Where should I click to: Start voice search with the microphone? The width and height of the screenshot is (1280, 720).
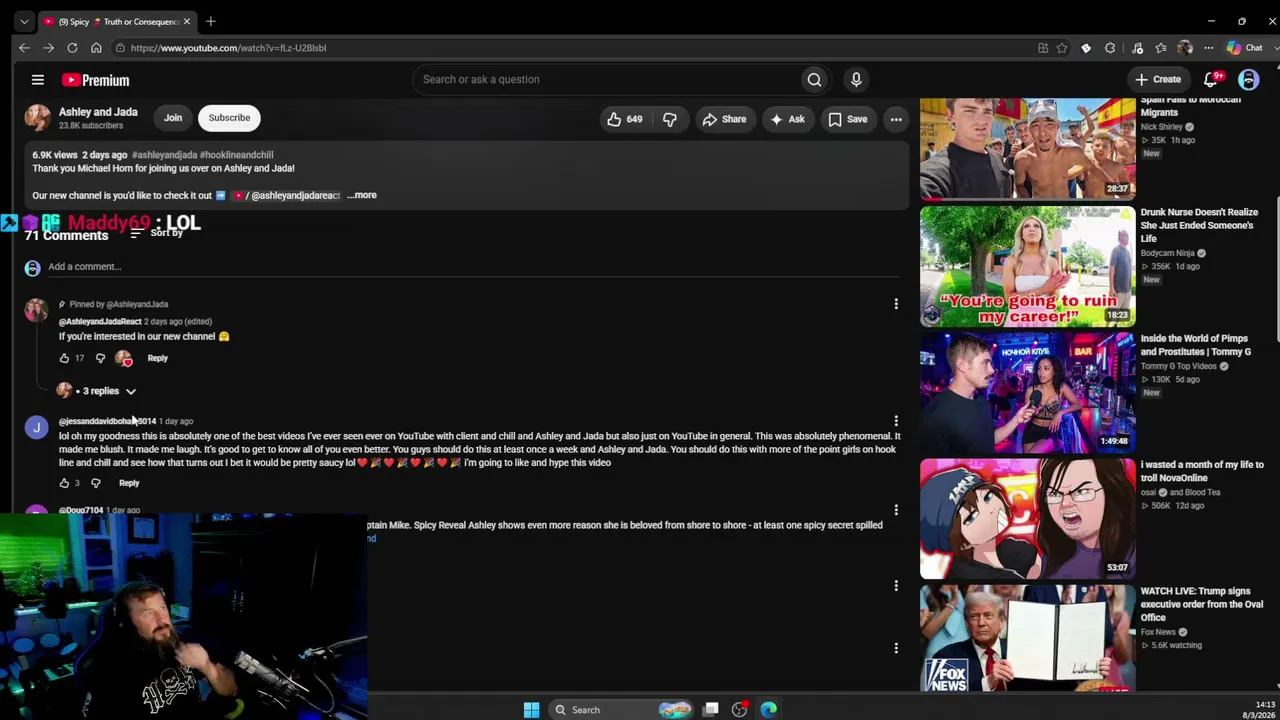(856, 80)
